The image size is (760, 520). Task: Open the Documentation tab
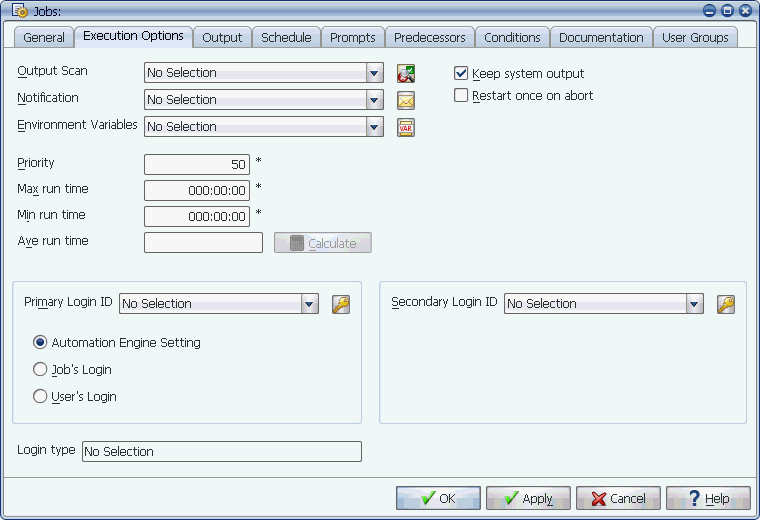601,37
